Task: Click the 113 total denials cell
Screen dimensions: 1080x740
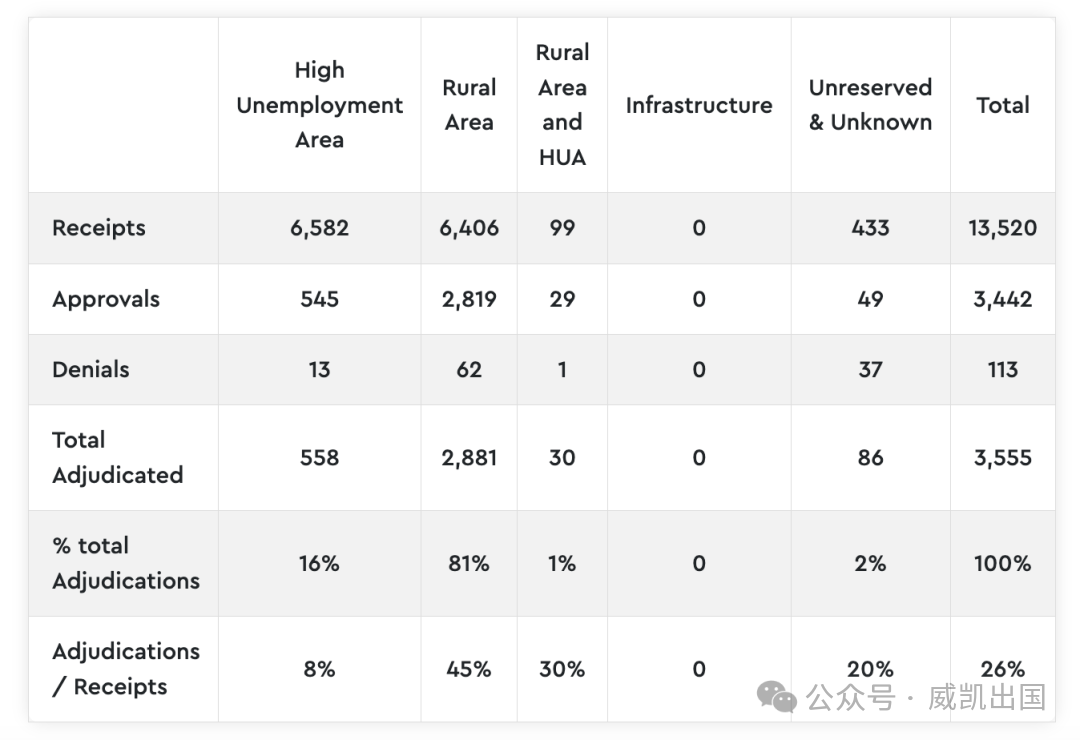Action: [x=1002, y=370]
